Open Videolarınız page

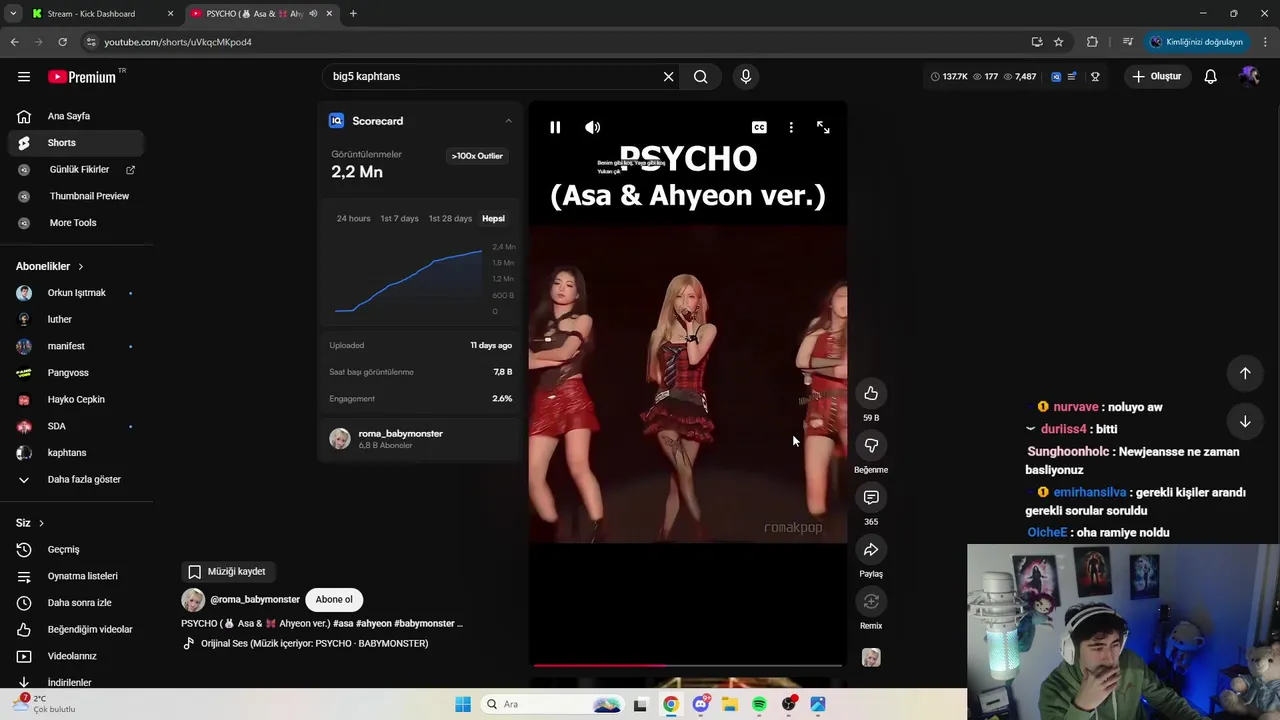[x=76, y=656]
